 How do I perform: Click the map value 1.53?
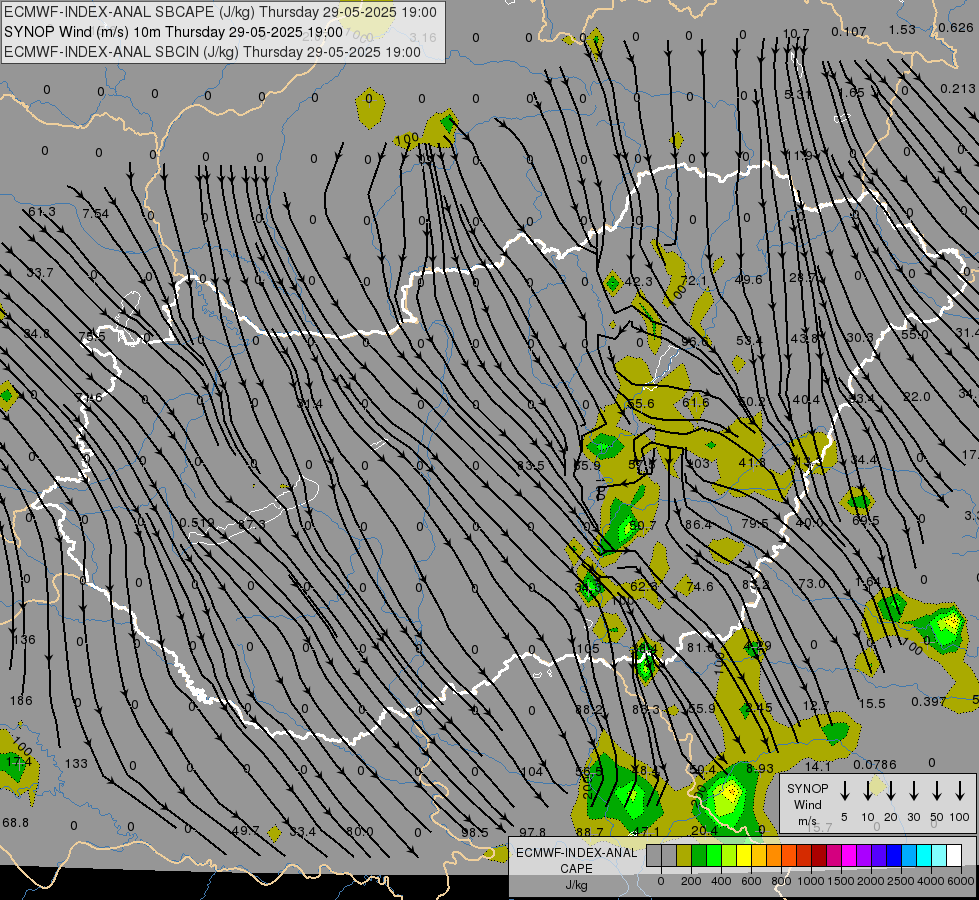click(902, 29)
